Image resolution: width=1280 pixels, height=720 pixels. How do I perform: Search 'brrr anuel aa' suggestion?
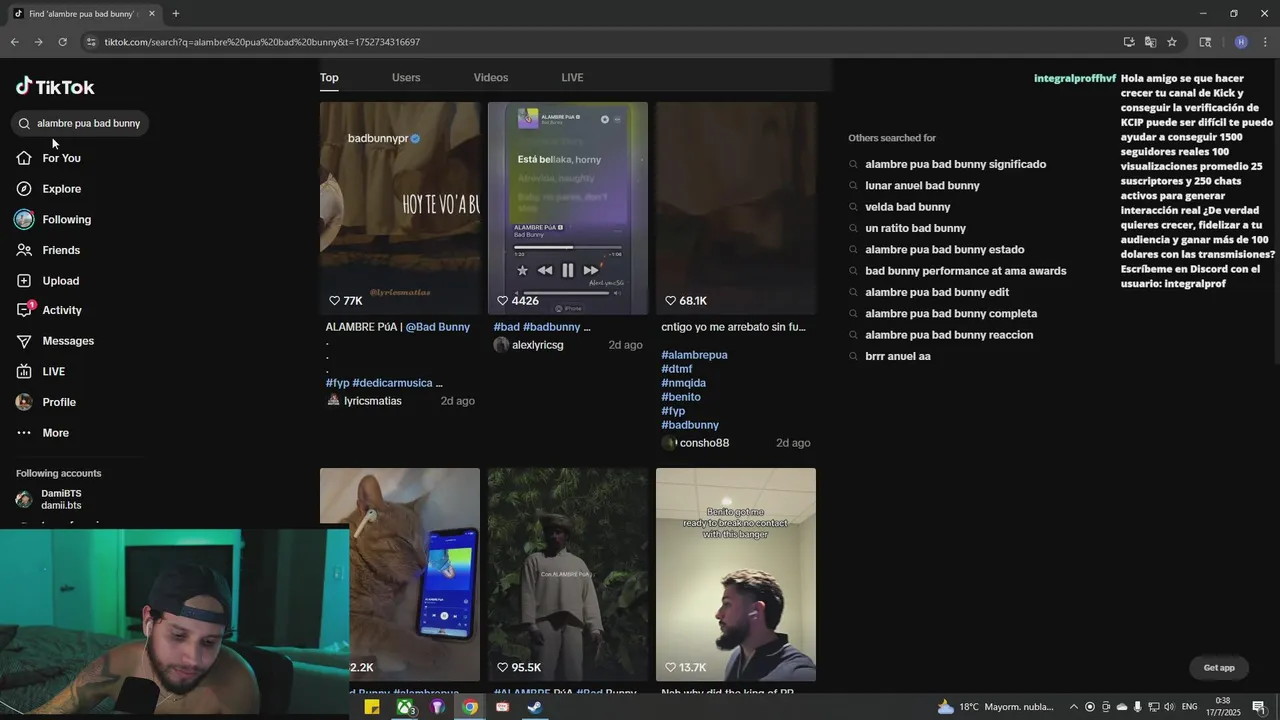point(897,356)
